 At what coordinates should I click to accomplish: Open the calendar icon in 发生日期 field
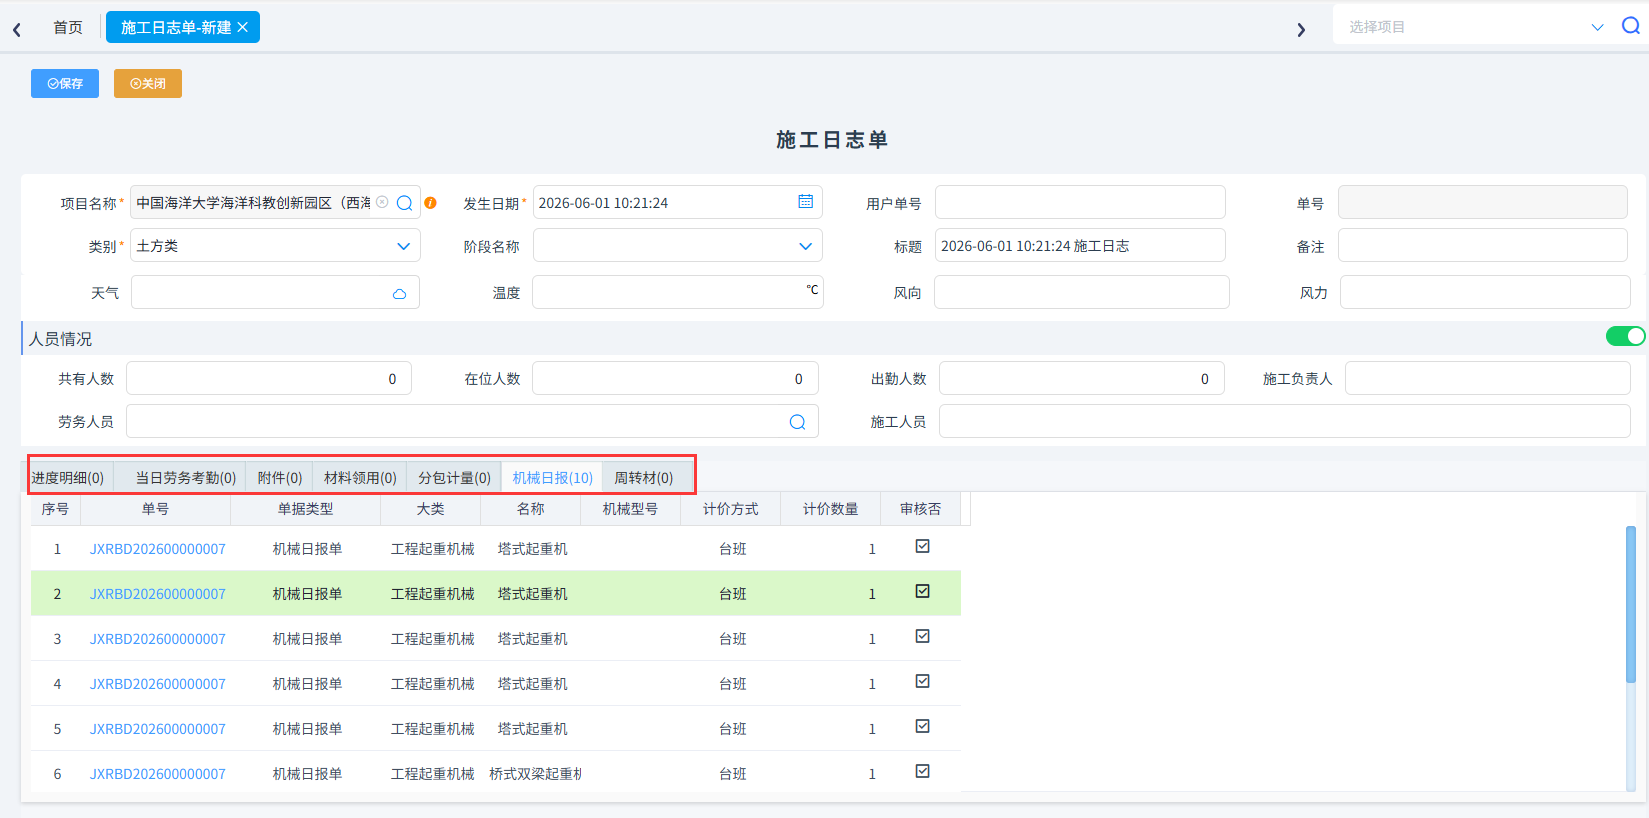(806, 202)
